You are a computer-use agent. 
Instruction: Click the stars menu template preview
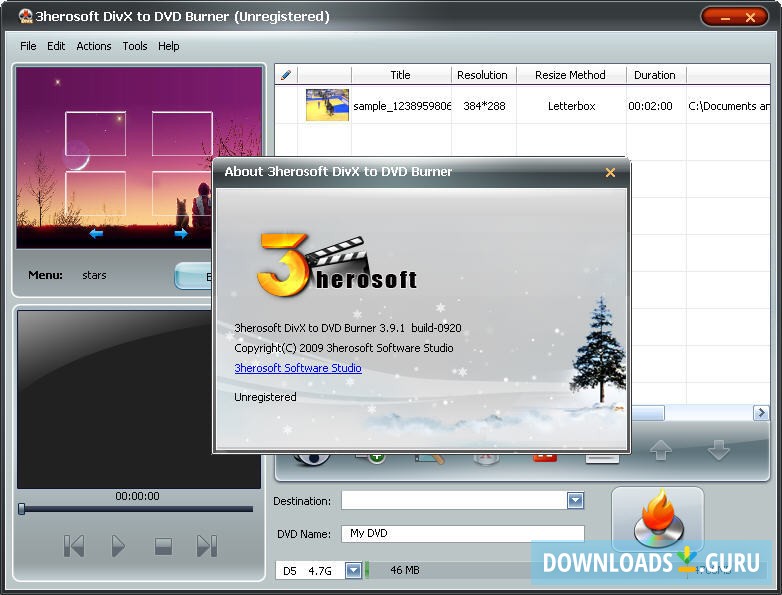click(x=140, y=157)
